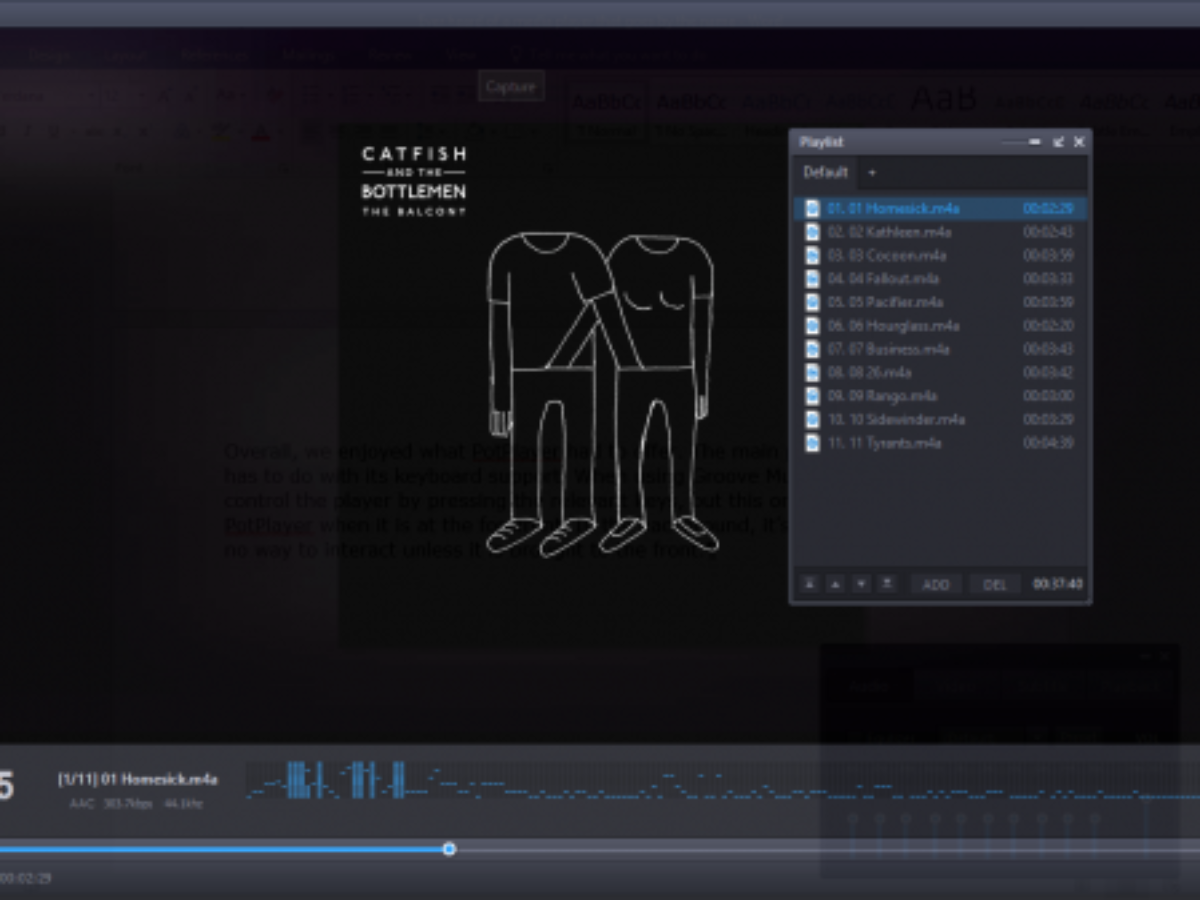Select 03 Cocoon.m4a track in playlist
Viewport: 1200px width, 900px height.
[x=886, y=255]
